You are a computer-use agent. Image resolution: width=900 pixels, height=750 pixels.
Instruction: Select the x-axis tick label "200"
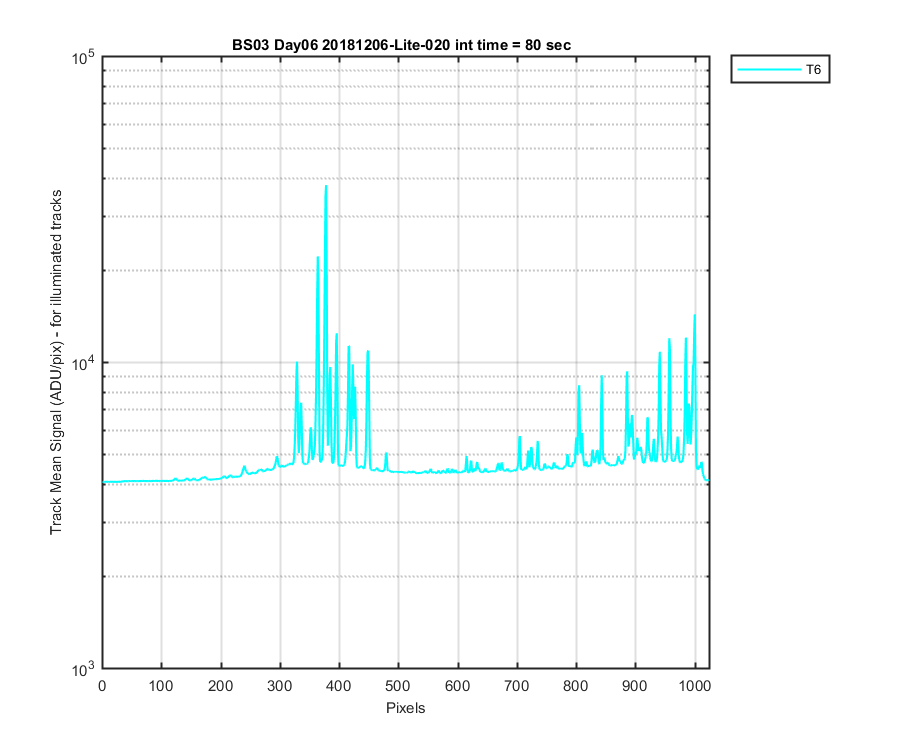[221, 686]
